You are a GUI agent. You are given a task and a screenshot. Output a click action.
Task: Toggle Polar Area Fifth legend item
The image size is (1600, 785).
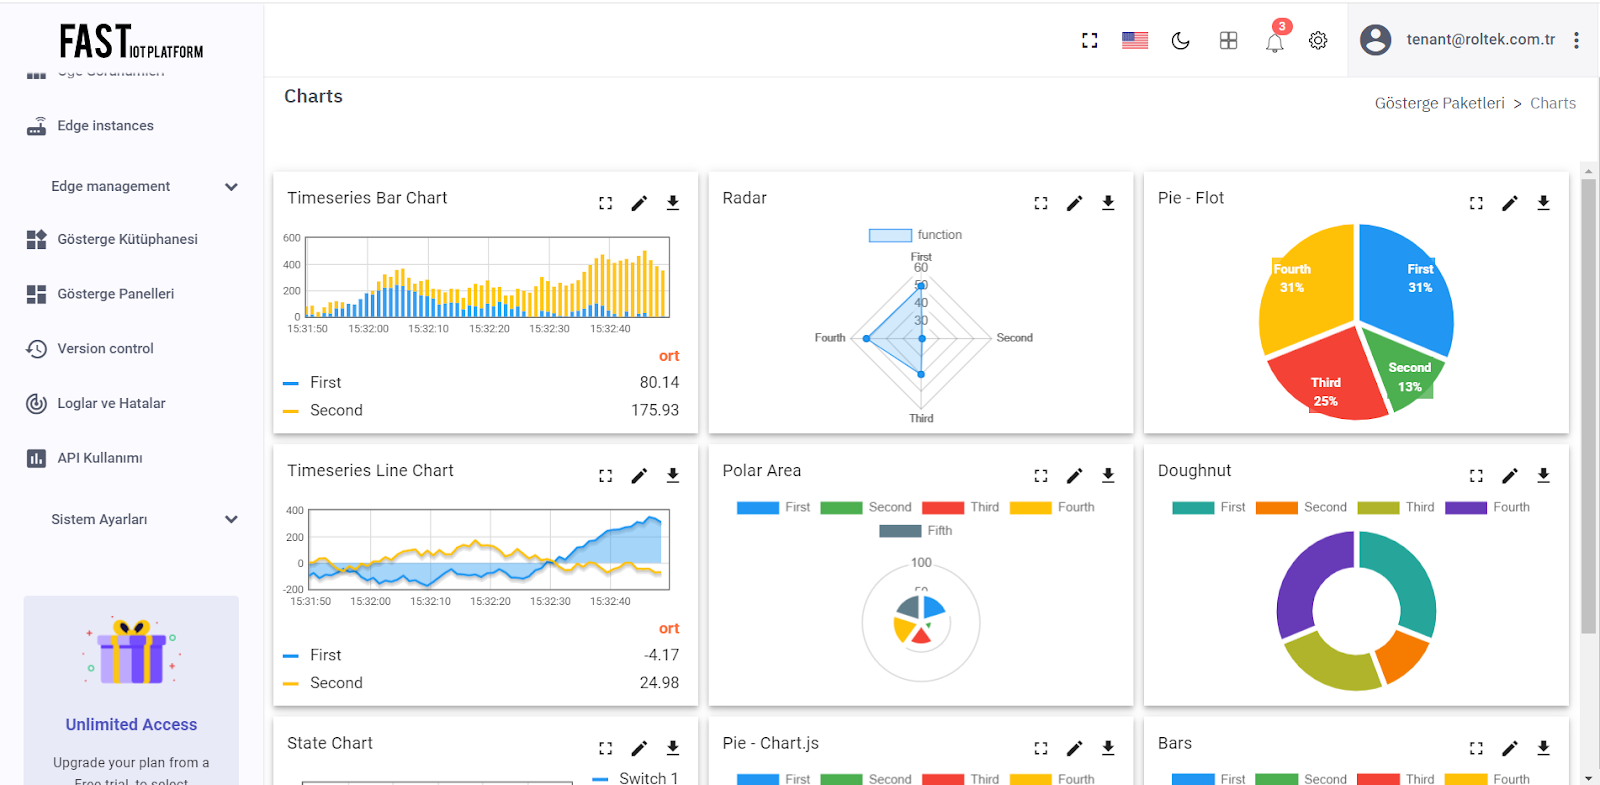[916, 531]
